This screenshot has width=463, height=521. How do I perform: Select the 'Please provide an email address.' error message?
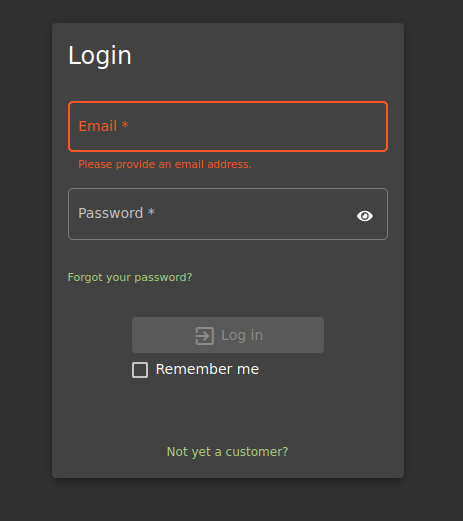tap(165, 164)
